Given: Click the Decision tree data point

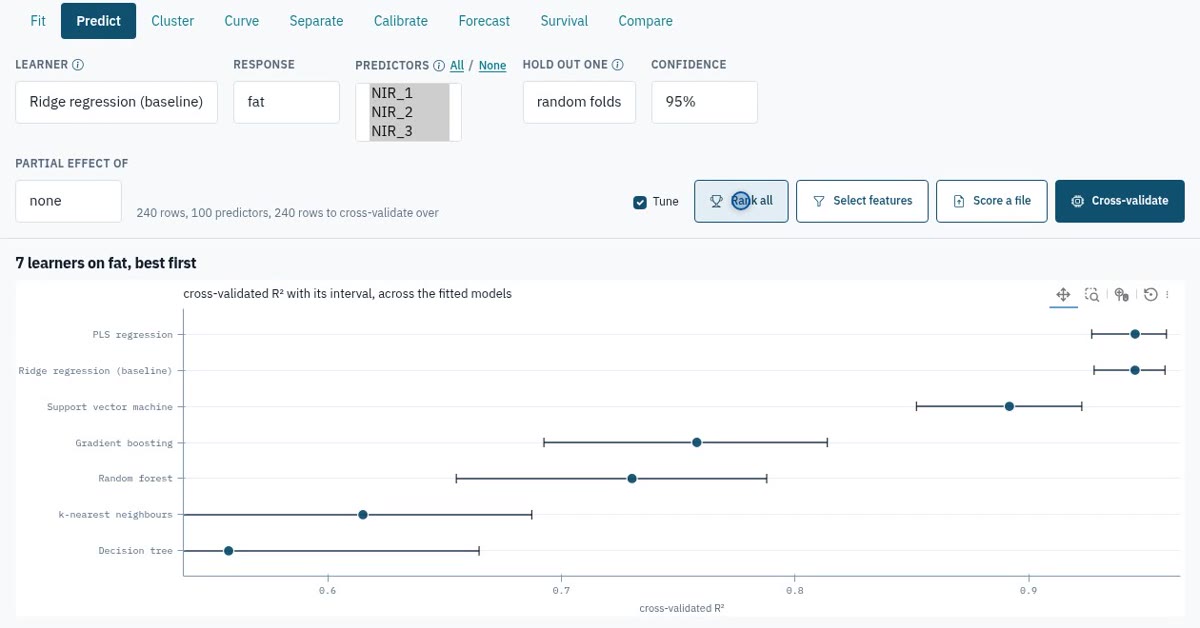Looking at the screenshot, I should point(228,551).
